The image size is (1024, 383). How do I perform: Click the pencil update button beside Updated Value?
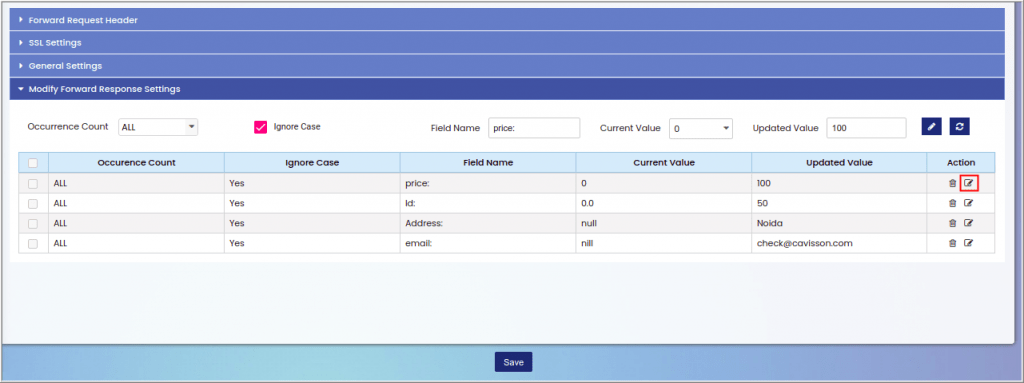point(931,127)
